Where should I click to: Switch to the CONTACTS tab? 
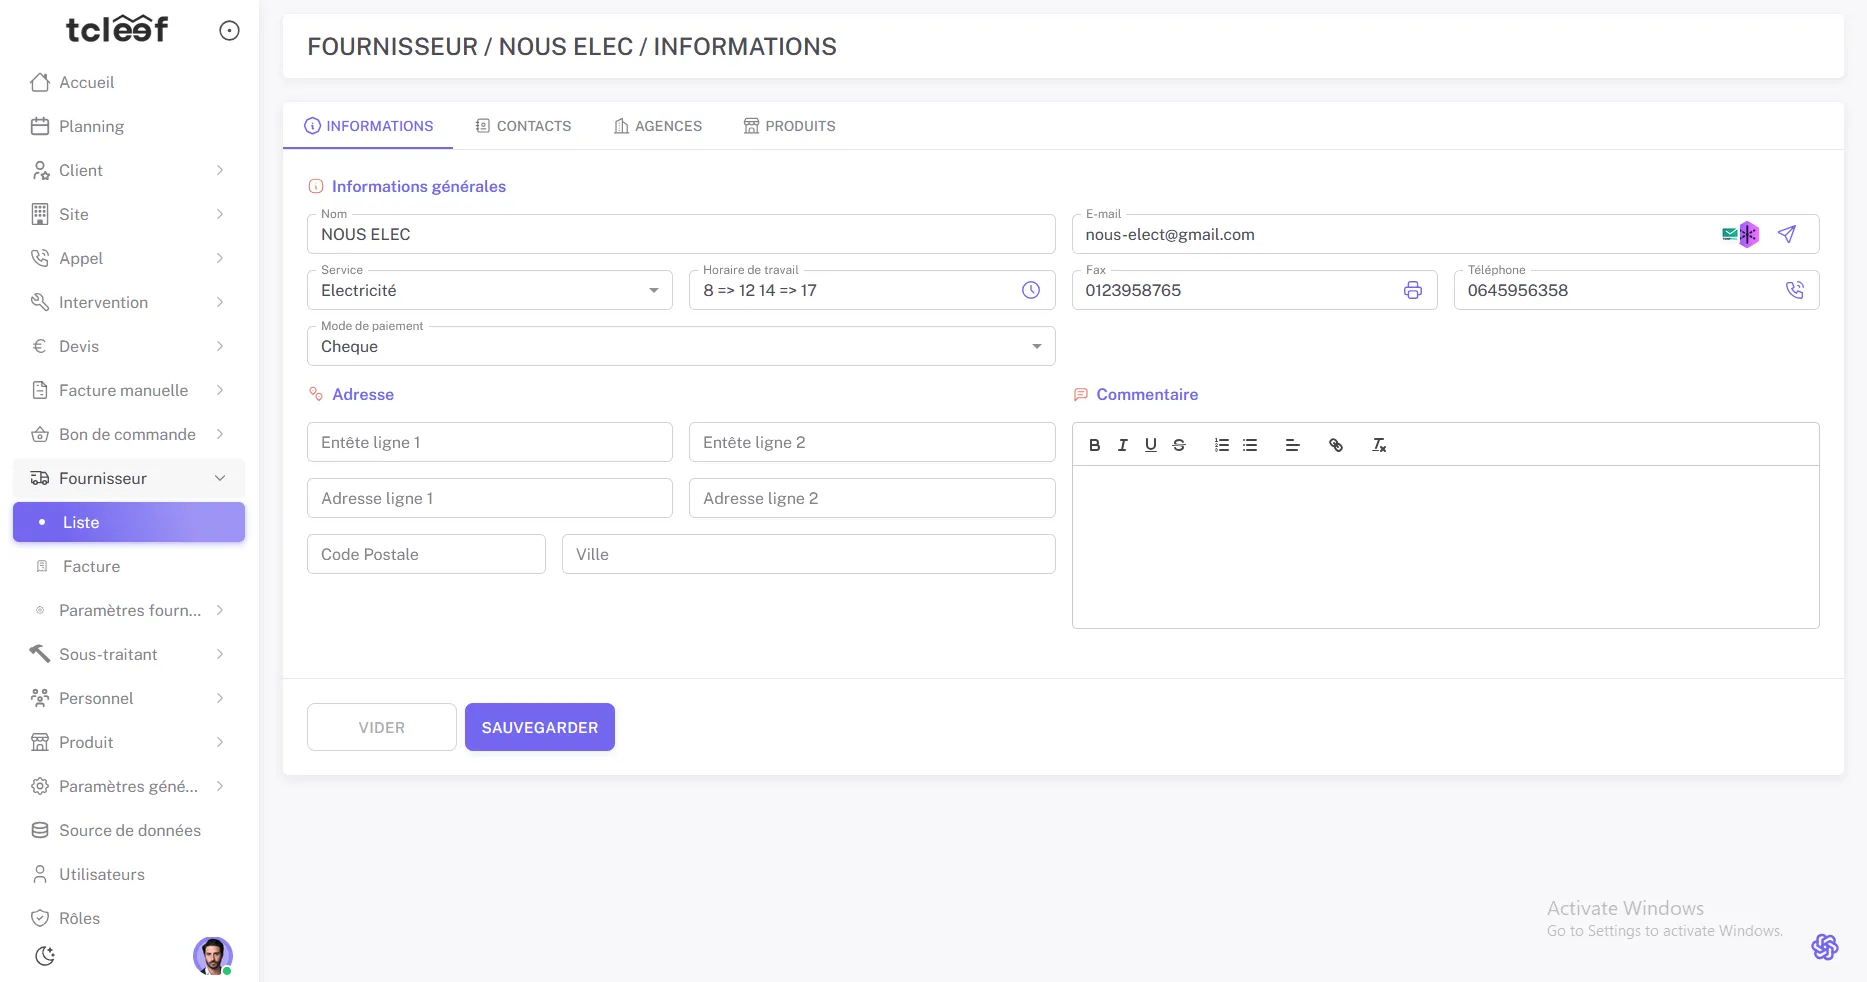(x=523, y=126)
